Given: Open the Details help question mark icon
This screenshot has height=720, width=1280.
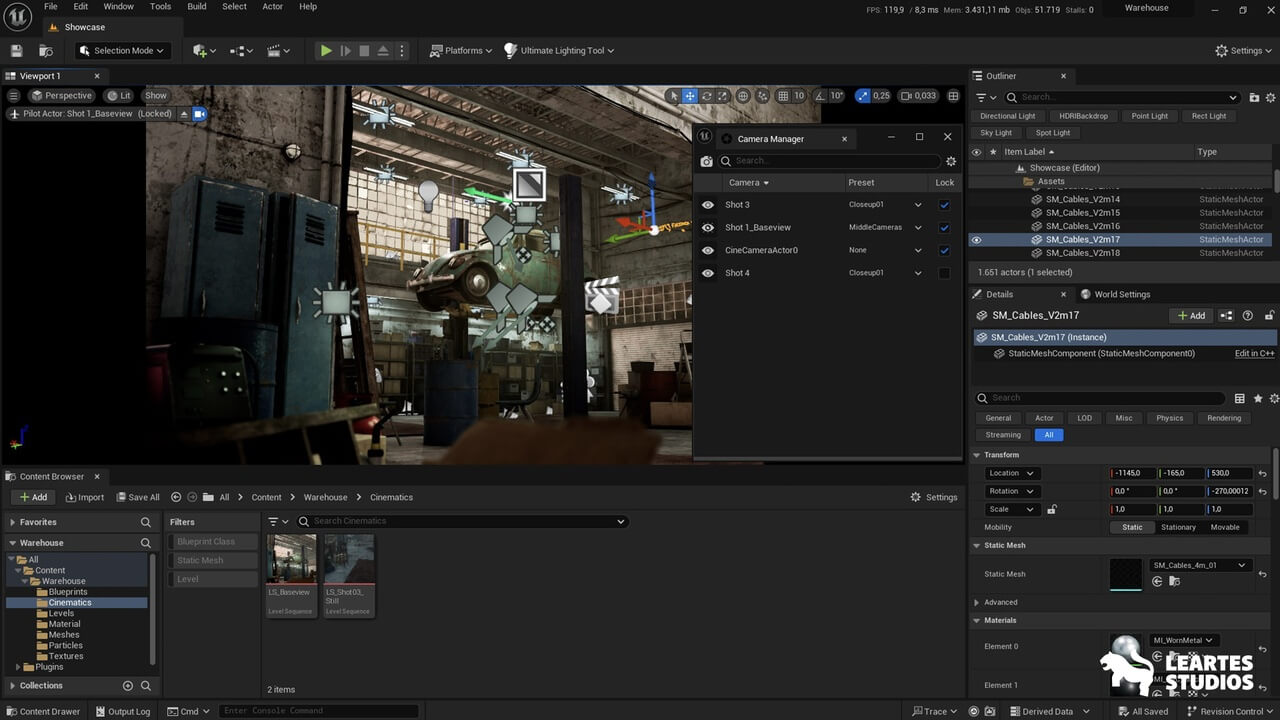Looking at the screenshot, I should [1247, 316].
